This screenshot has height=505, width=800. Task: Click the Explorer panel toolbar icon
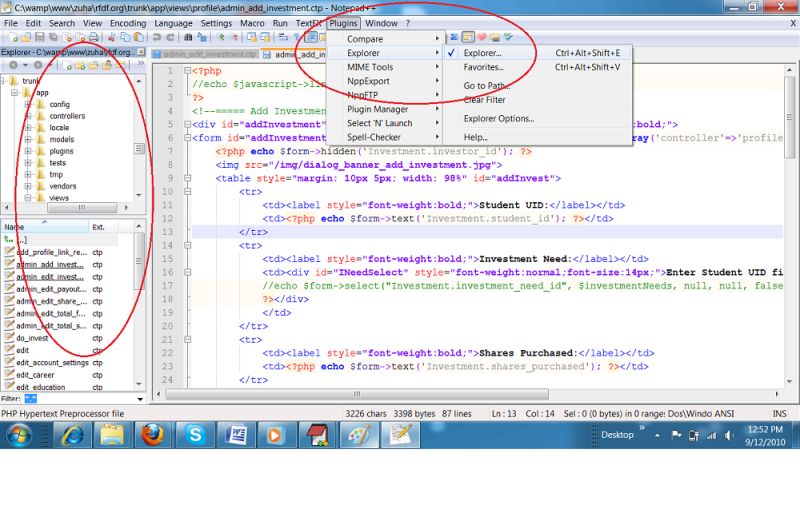pos(468,37)
